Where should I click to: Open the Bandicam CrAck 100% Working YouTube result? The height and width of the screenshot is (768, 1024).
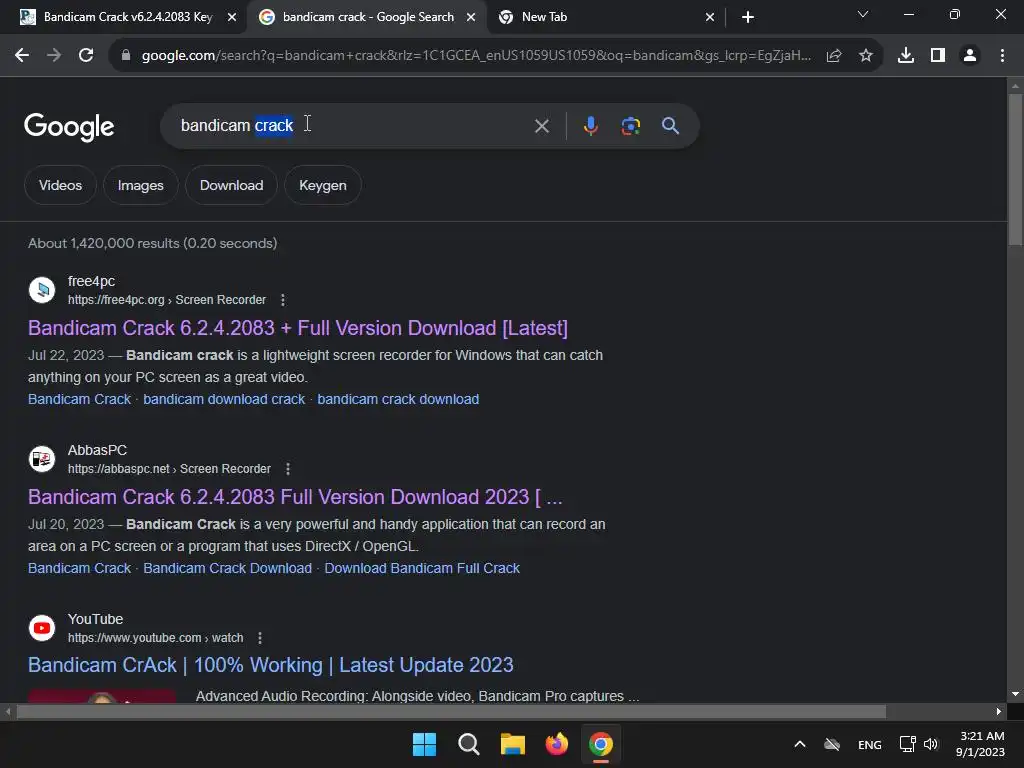pos(270,665)
